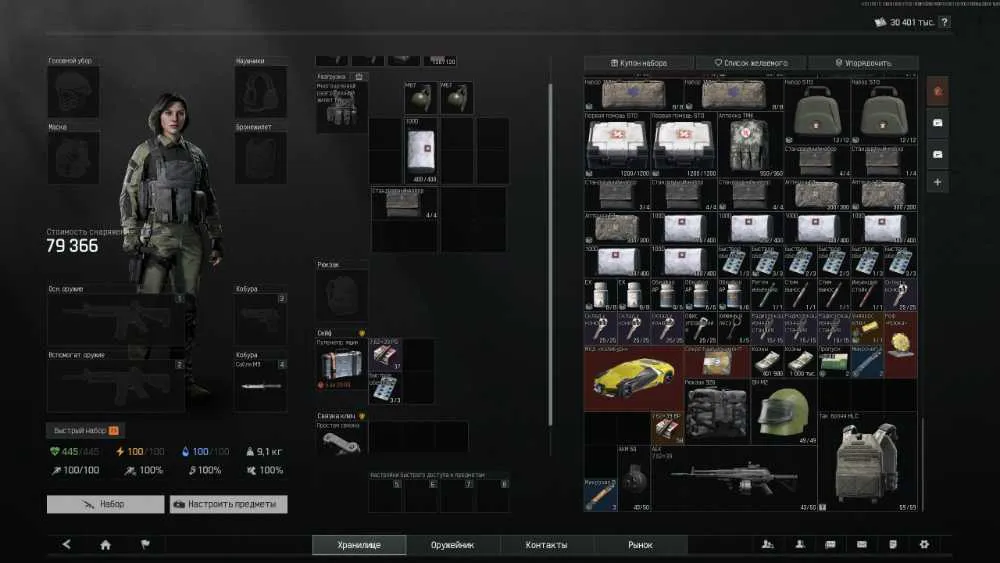Select the first M67 grenade
Viewport: 1000px width, 563px height.
(421, 98)
